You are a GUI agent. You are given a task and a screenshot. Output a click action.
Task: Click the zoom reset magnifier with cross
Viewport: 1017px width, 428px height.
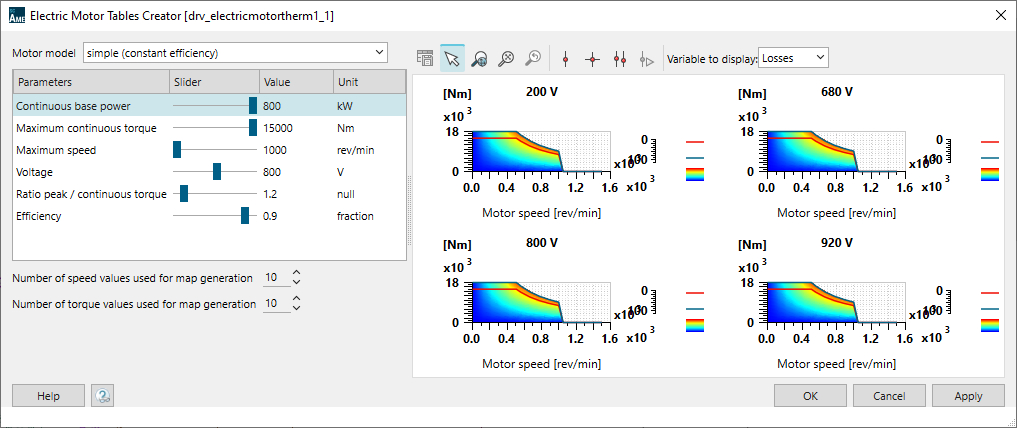[506, 59]
